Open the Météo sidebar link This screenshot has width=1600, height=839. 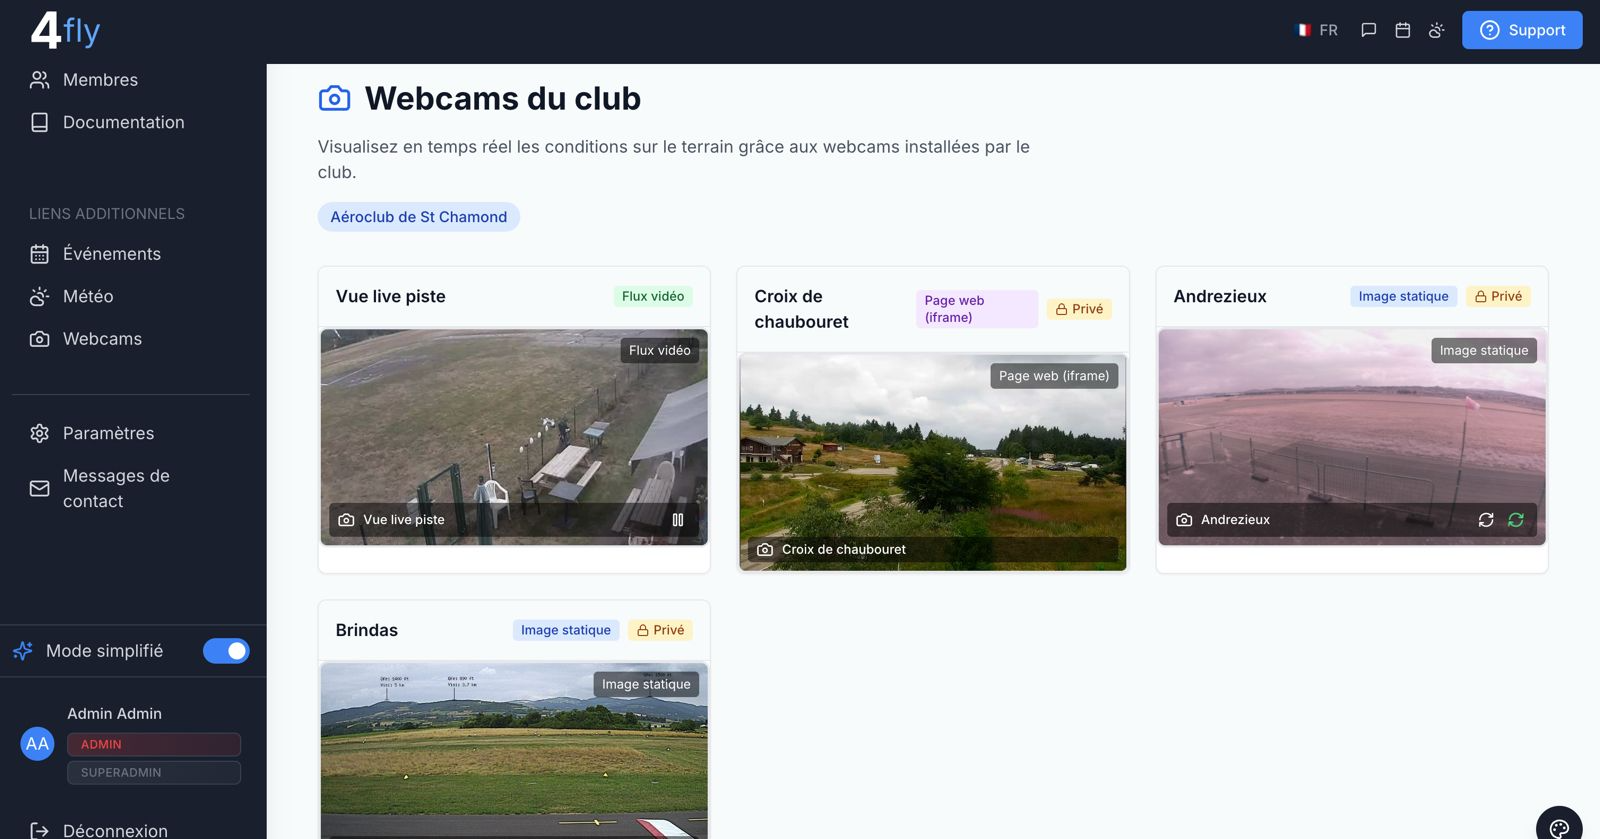[x=88, y=296]
